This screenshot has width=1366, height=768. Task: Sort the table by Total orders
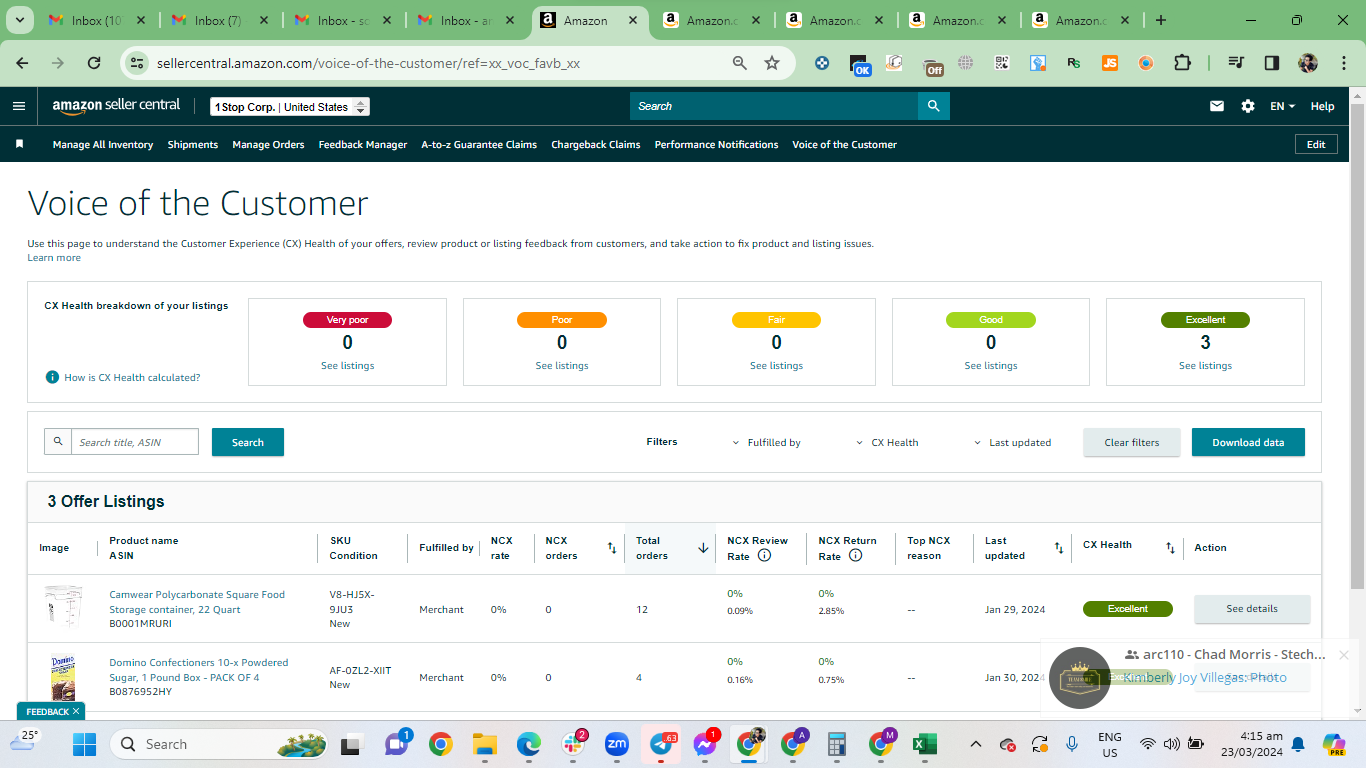[703, 548]
